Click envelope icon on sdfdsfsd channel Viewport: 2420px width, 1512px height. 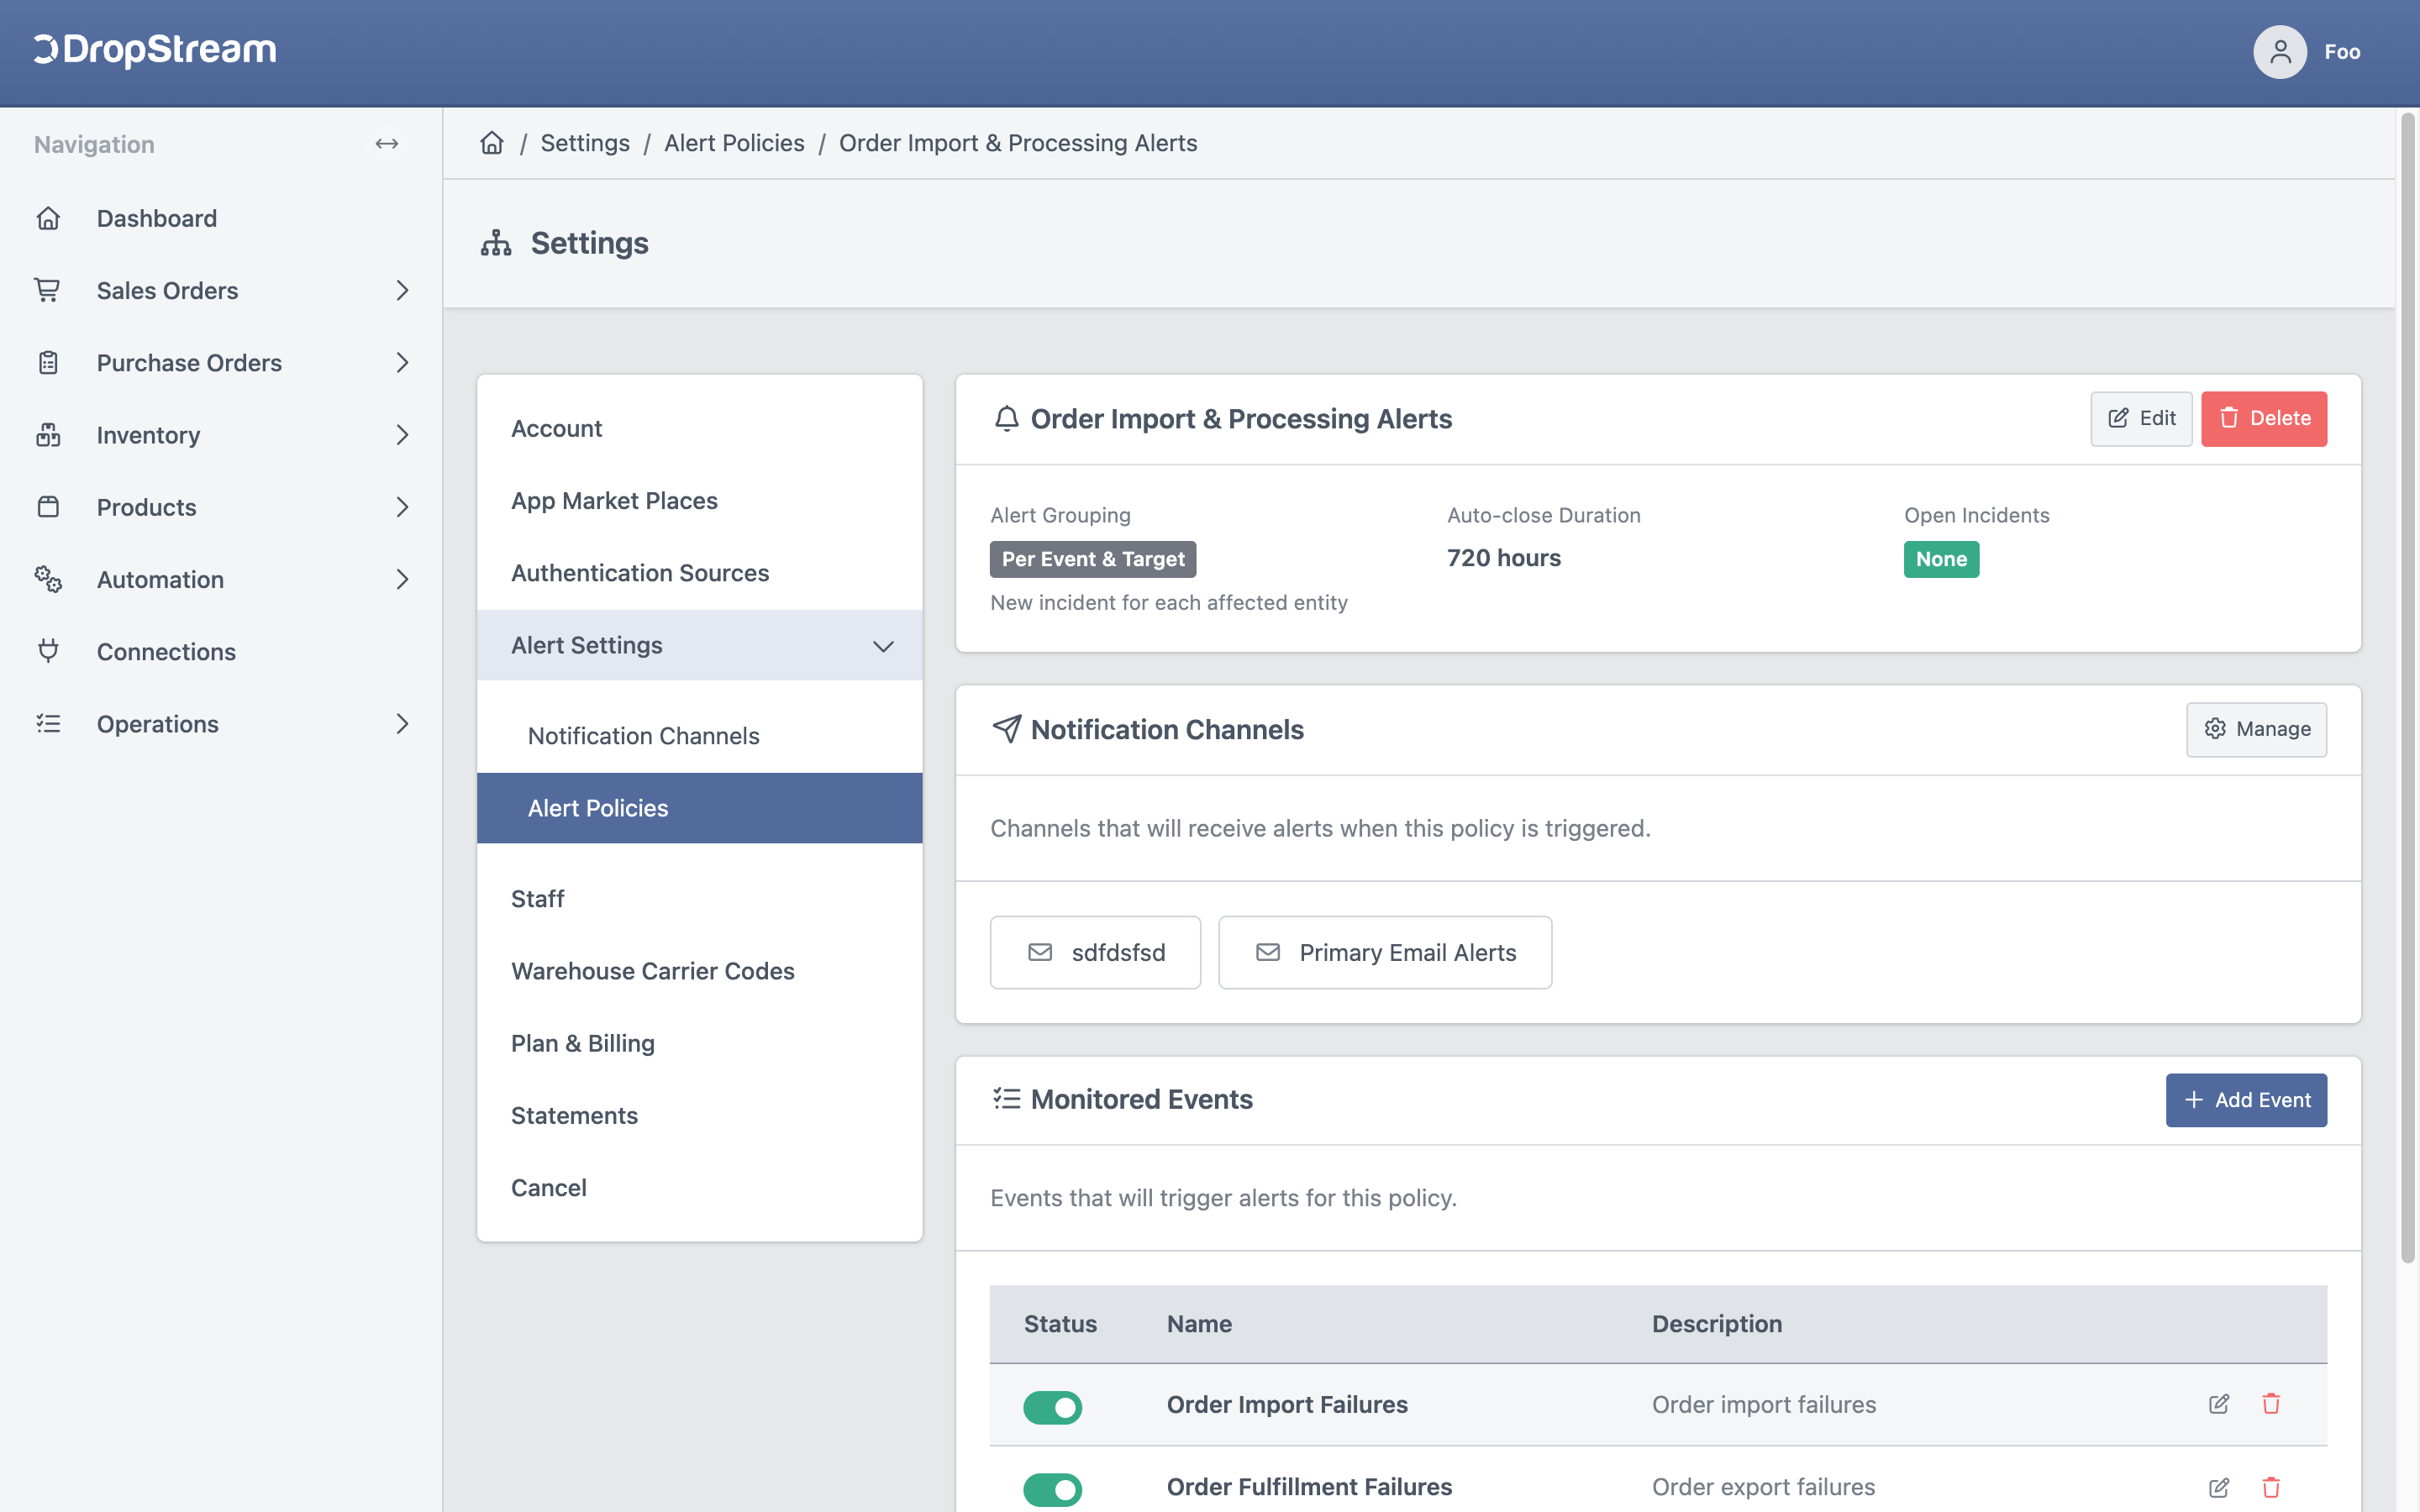(1040, 952)
